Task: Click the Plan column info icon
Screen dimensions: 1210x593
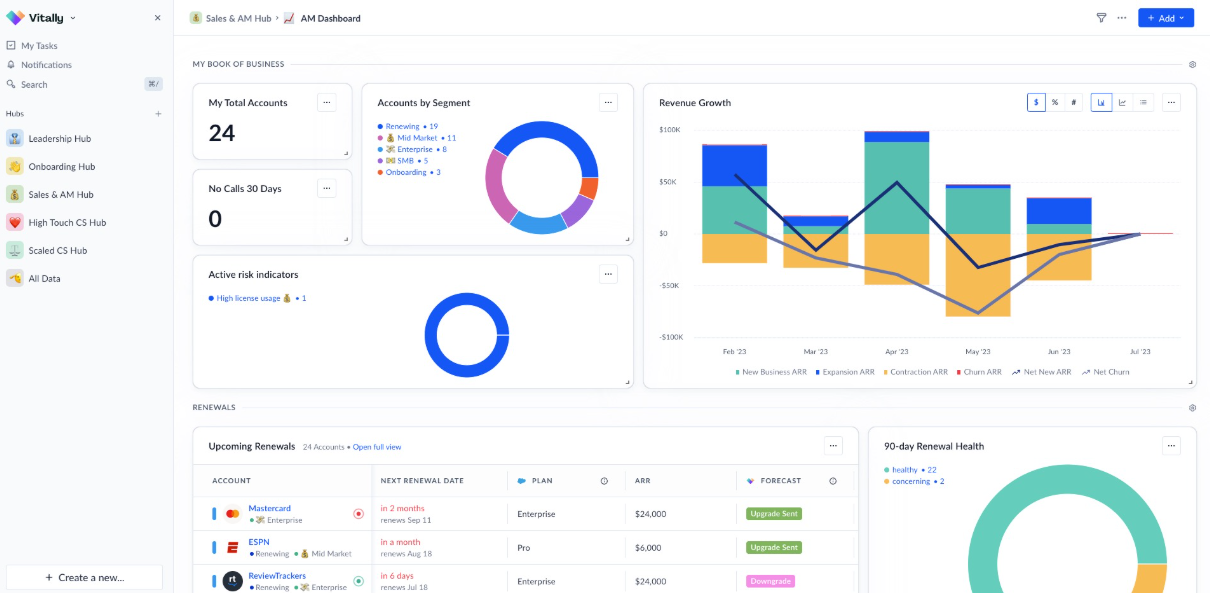Action: coord(604,481)
